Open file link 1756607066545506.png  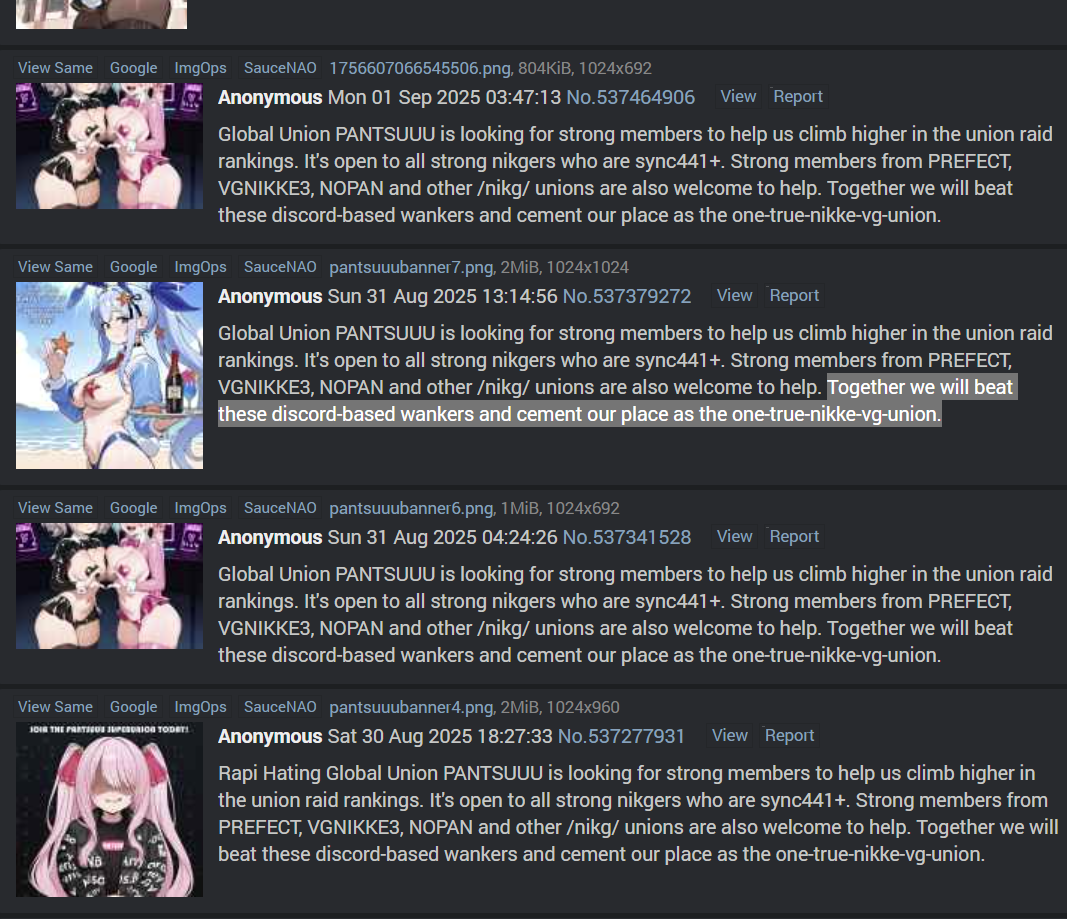click(420, 68)
